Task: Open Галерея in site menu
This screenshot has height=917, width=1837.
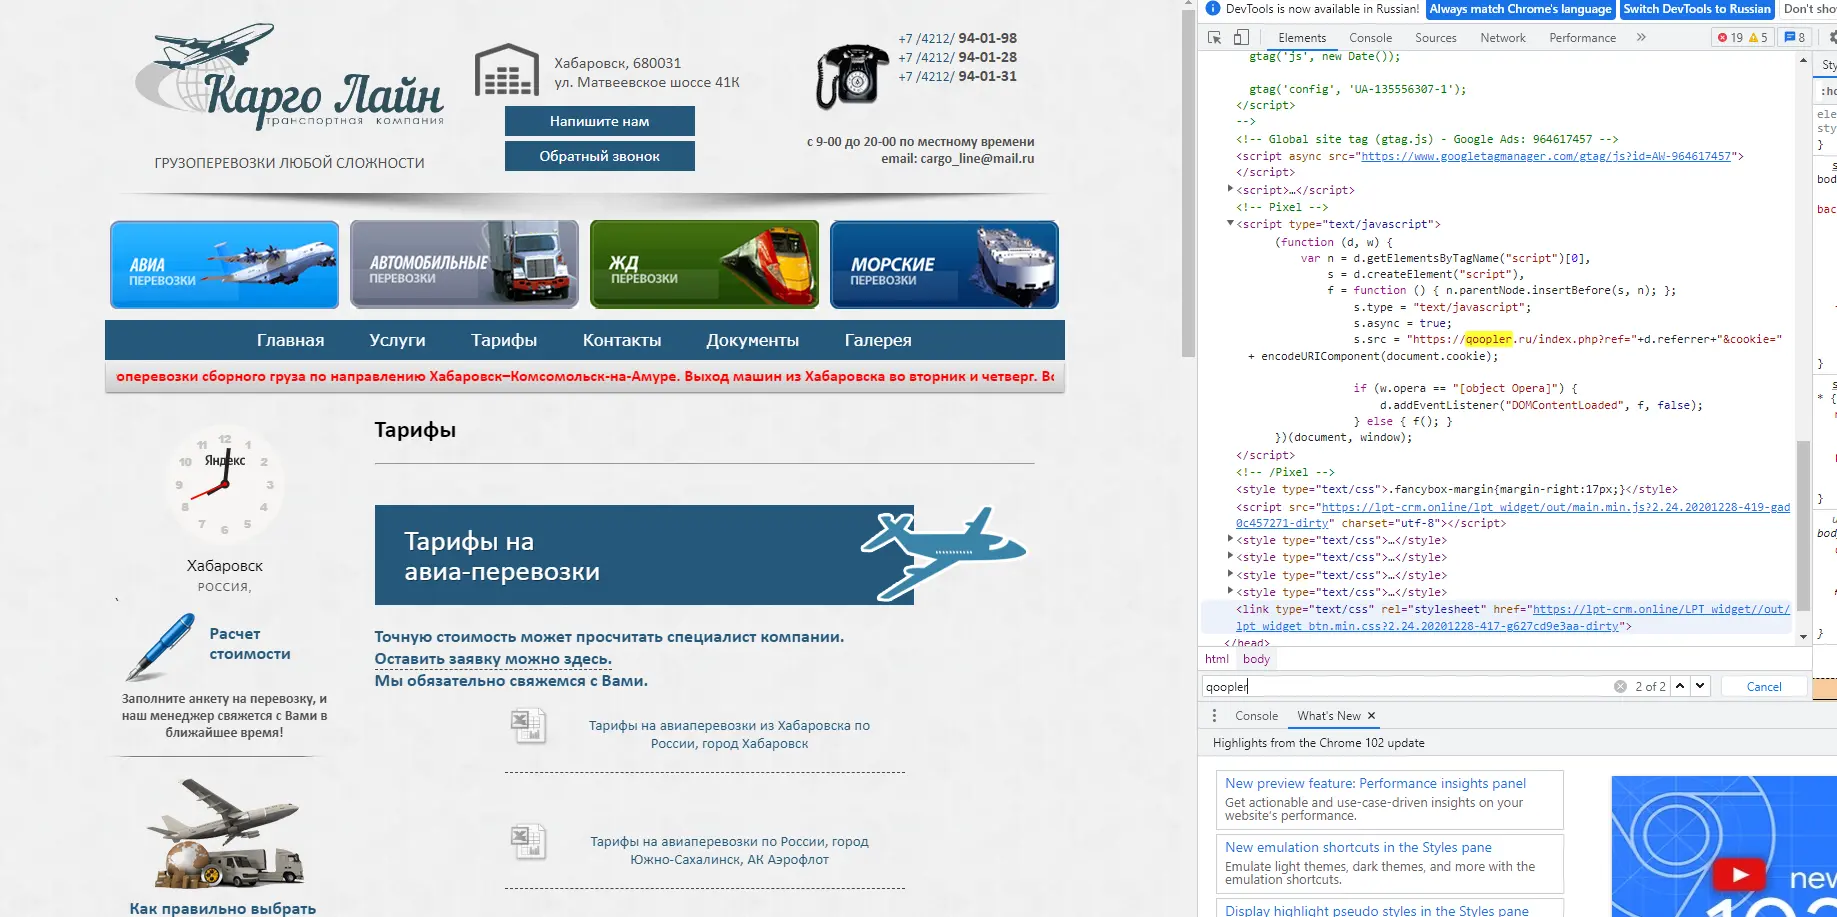Action: [x=878, y=340]
